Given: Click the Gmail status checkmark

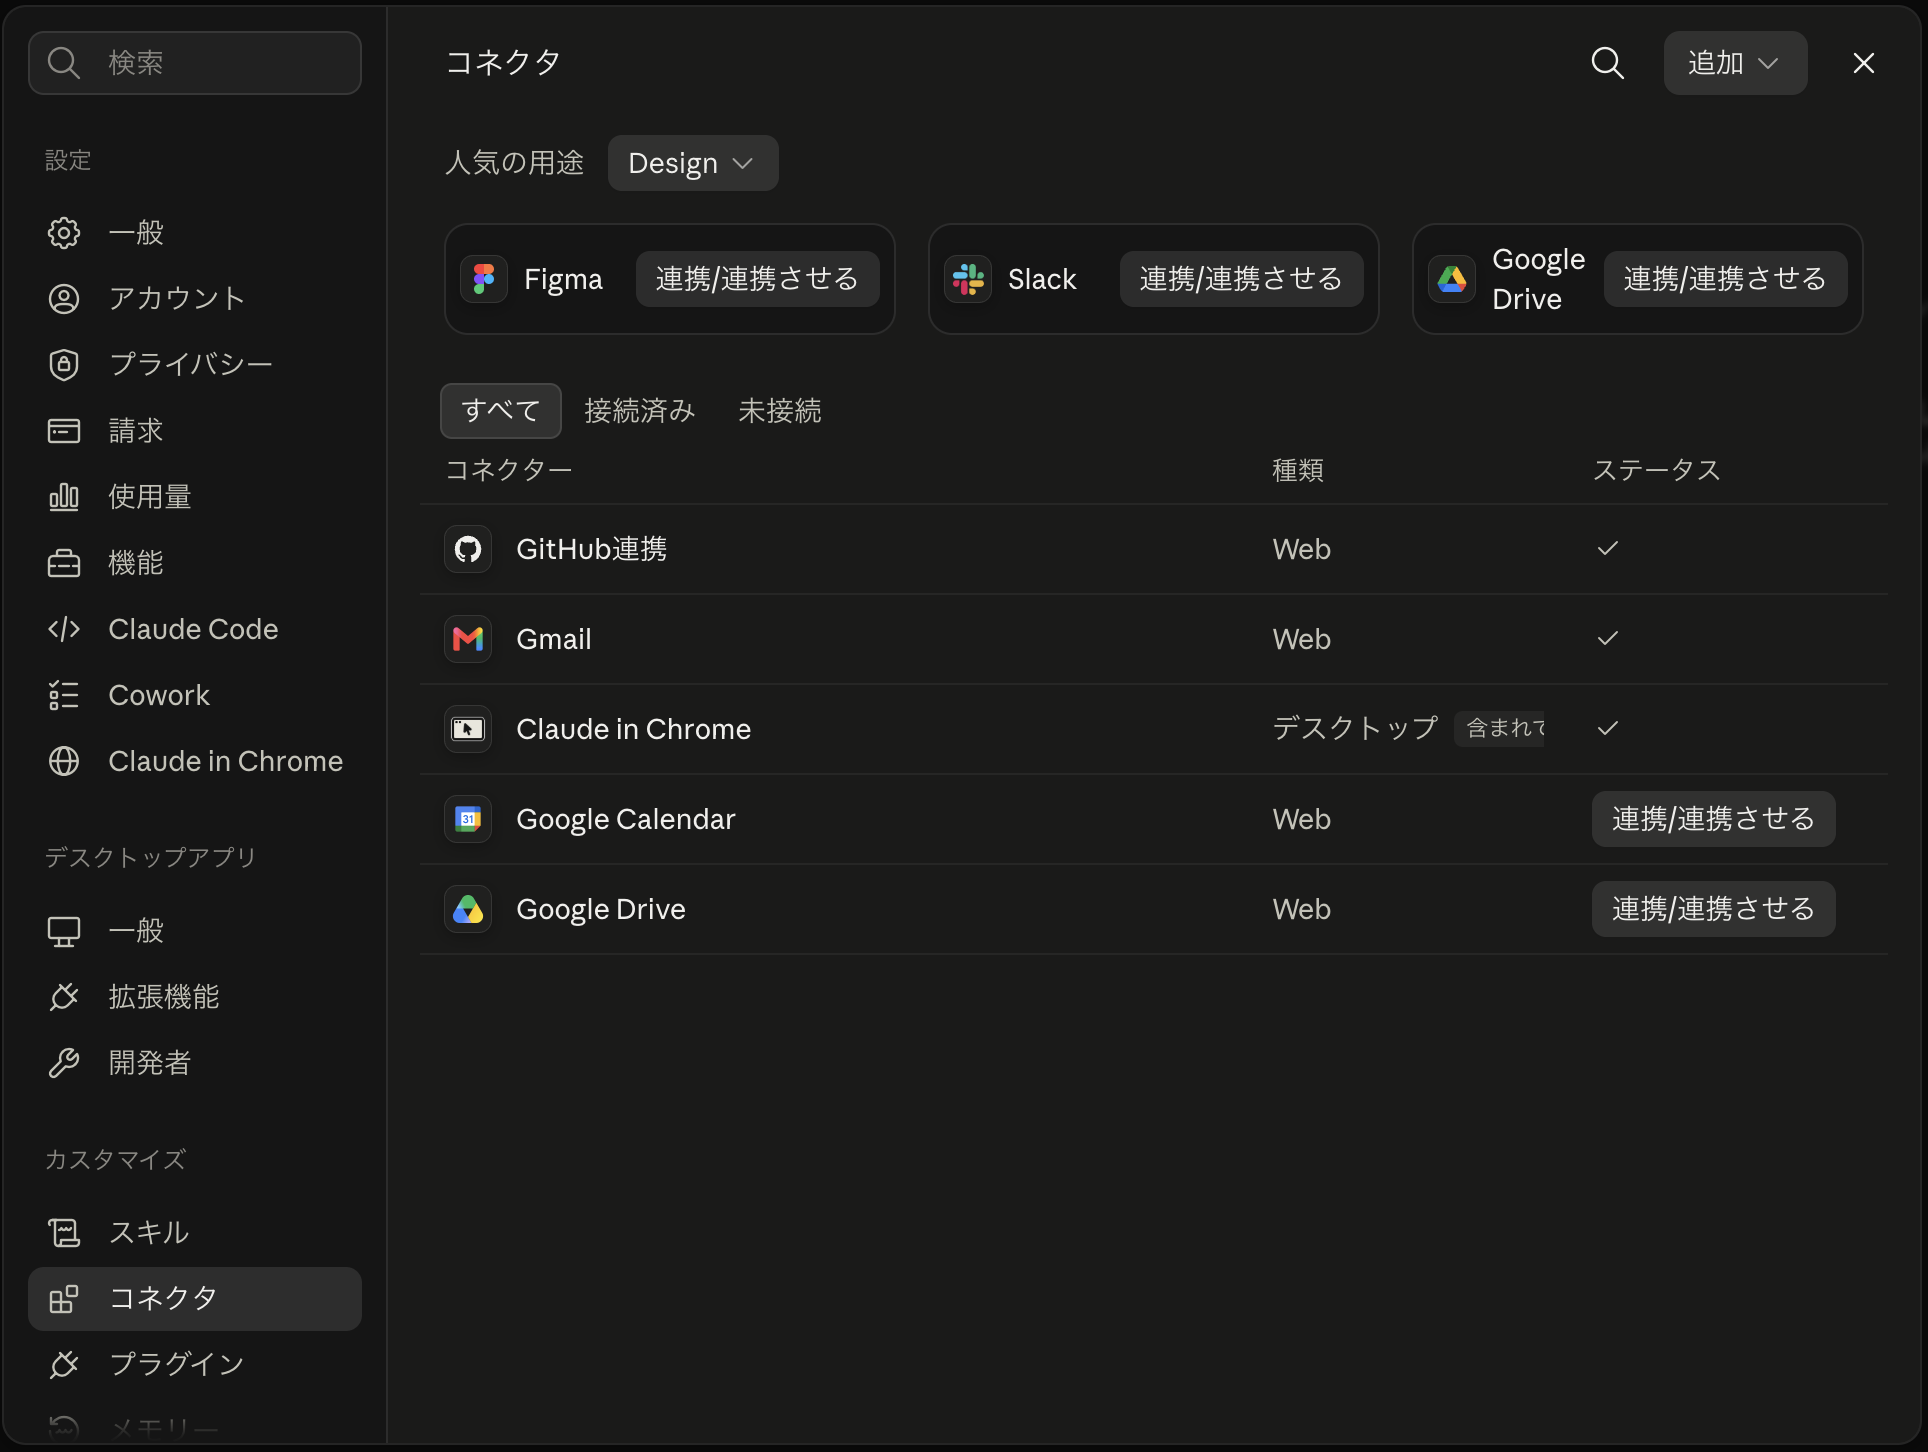Looking at the screenshot, I should (x=1607, y=638).
